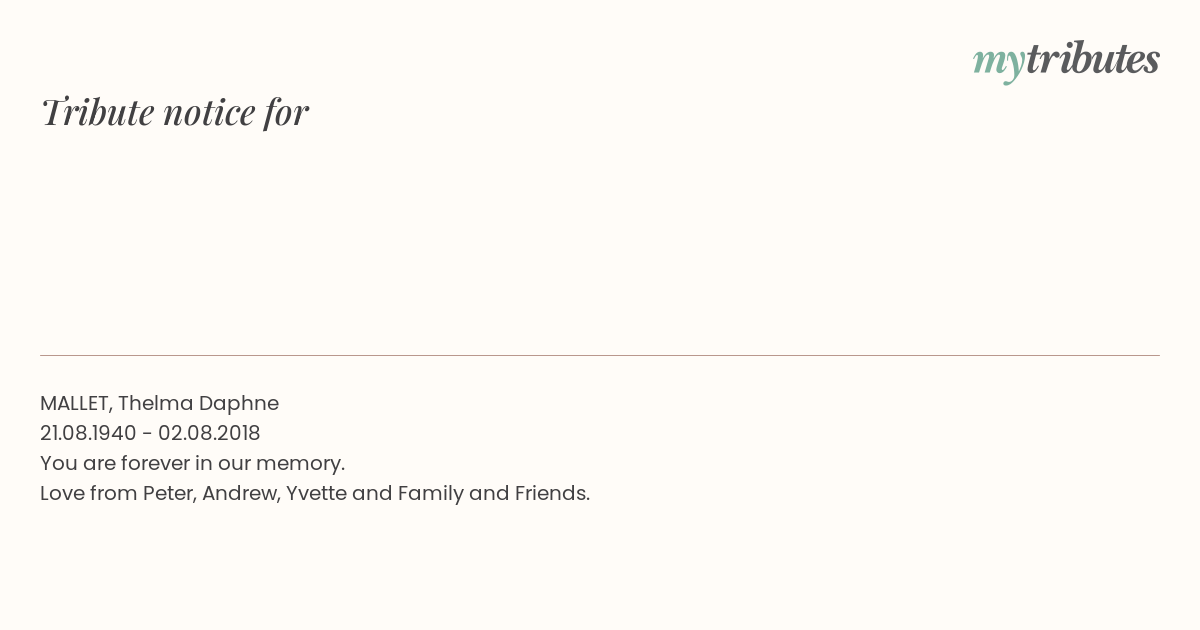Click the line "You are forever in our memory."
The image size is (1200, 630).
click(x=192, y=464)
